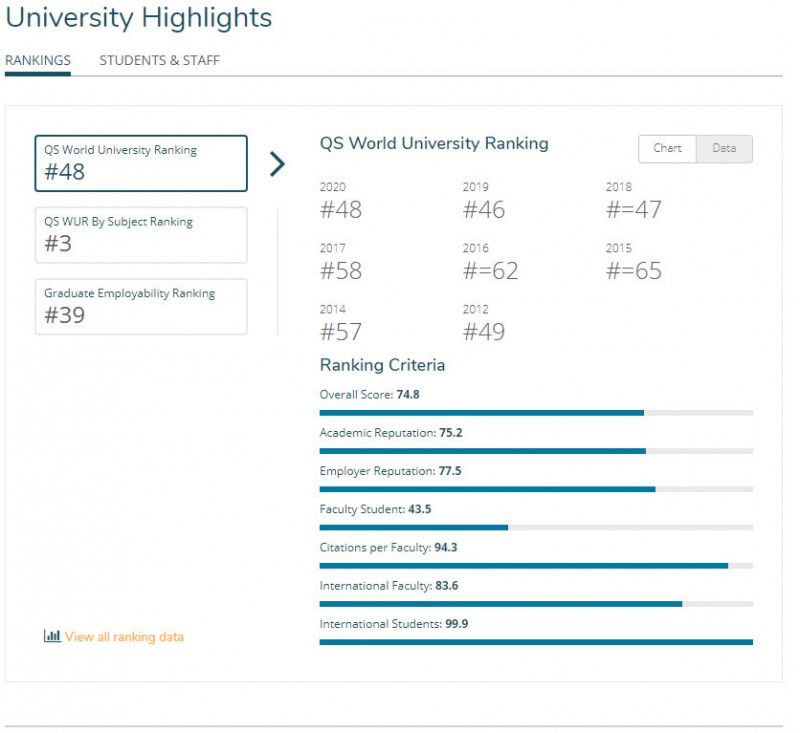800x733 pixels.
Task: Click the 2012 rank #49
Action: (484, 332)
